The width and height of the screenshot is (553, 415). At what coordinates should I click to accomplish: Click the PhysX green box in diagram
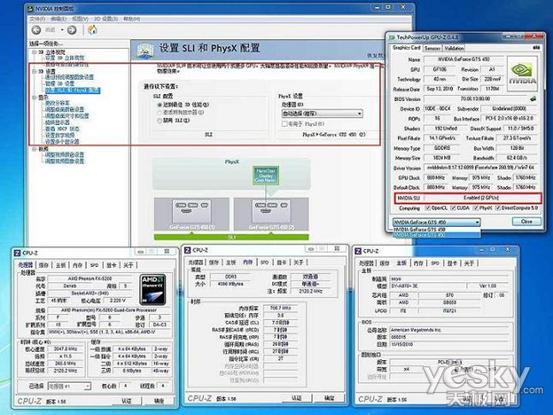(x=266, y=175)
